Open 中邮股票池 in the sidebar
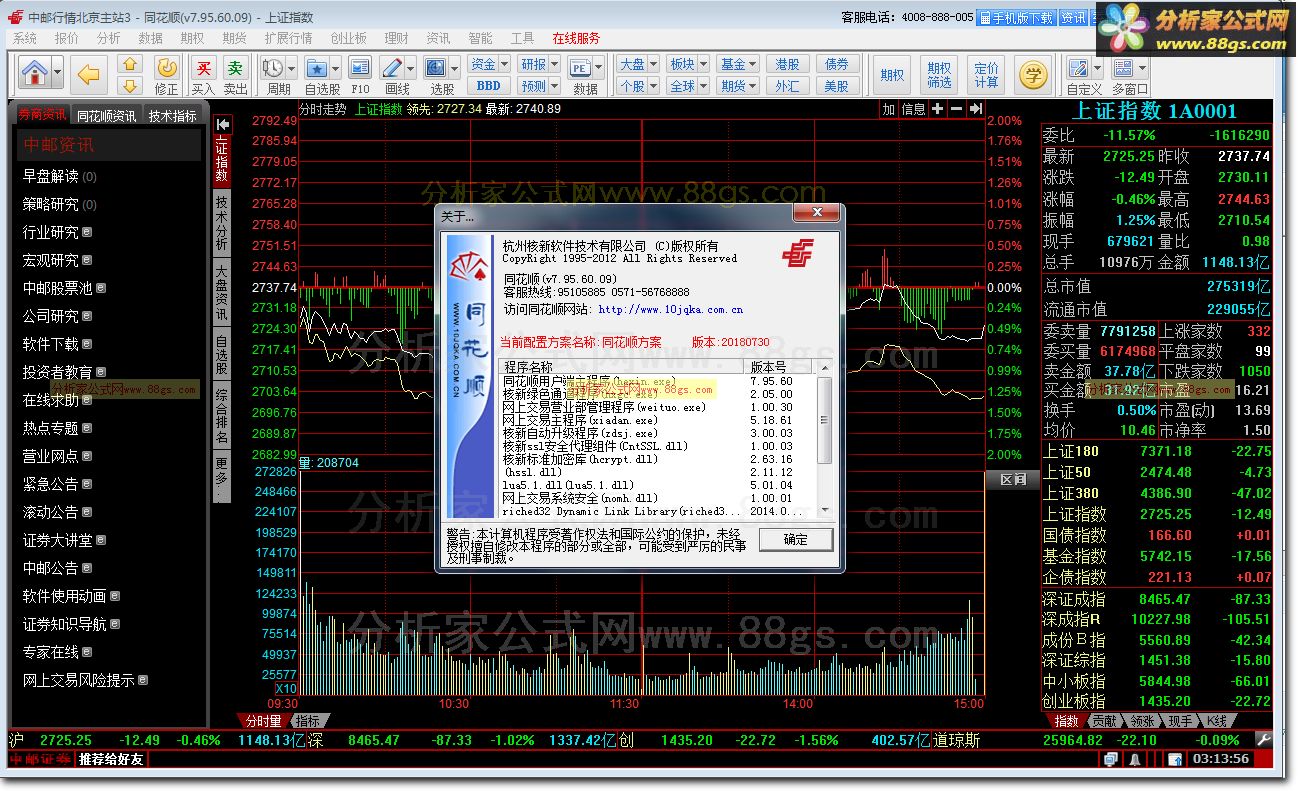This screenshot has height=791, width=1298. (57, 288)
